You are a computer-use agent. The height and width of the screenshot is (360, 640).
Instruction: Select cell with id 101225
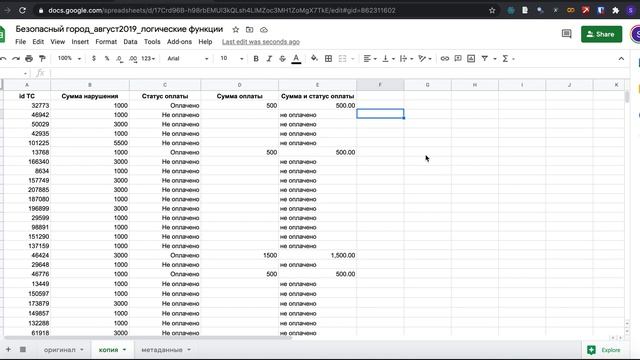[x=27, y=143]
